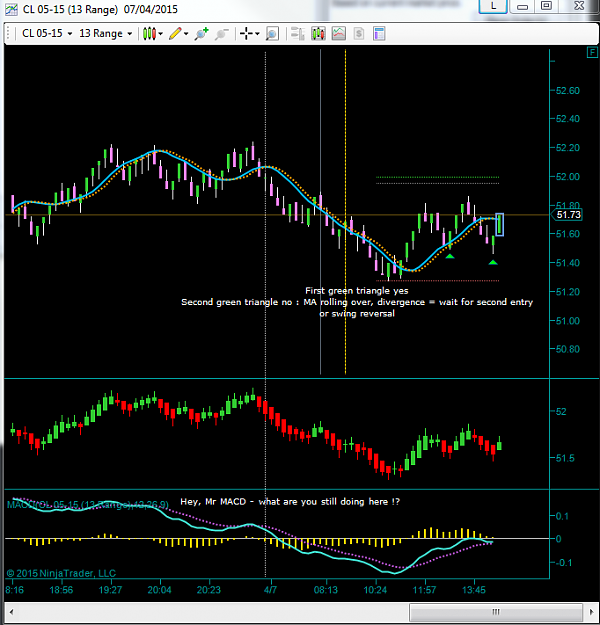Screen dimensions: 600x625
Task: Expand the crosshair cursor mode dropdown arrow
Action: pos(258,34)
